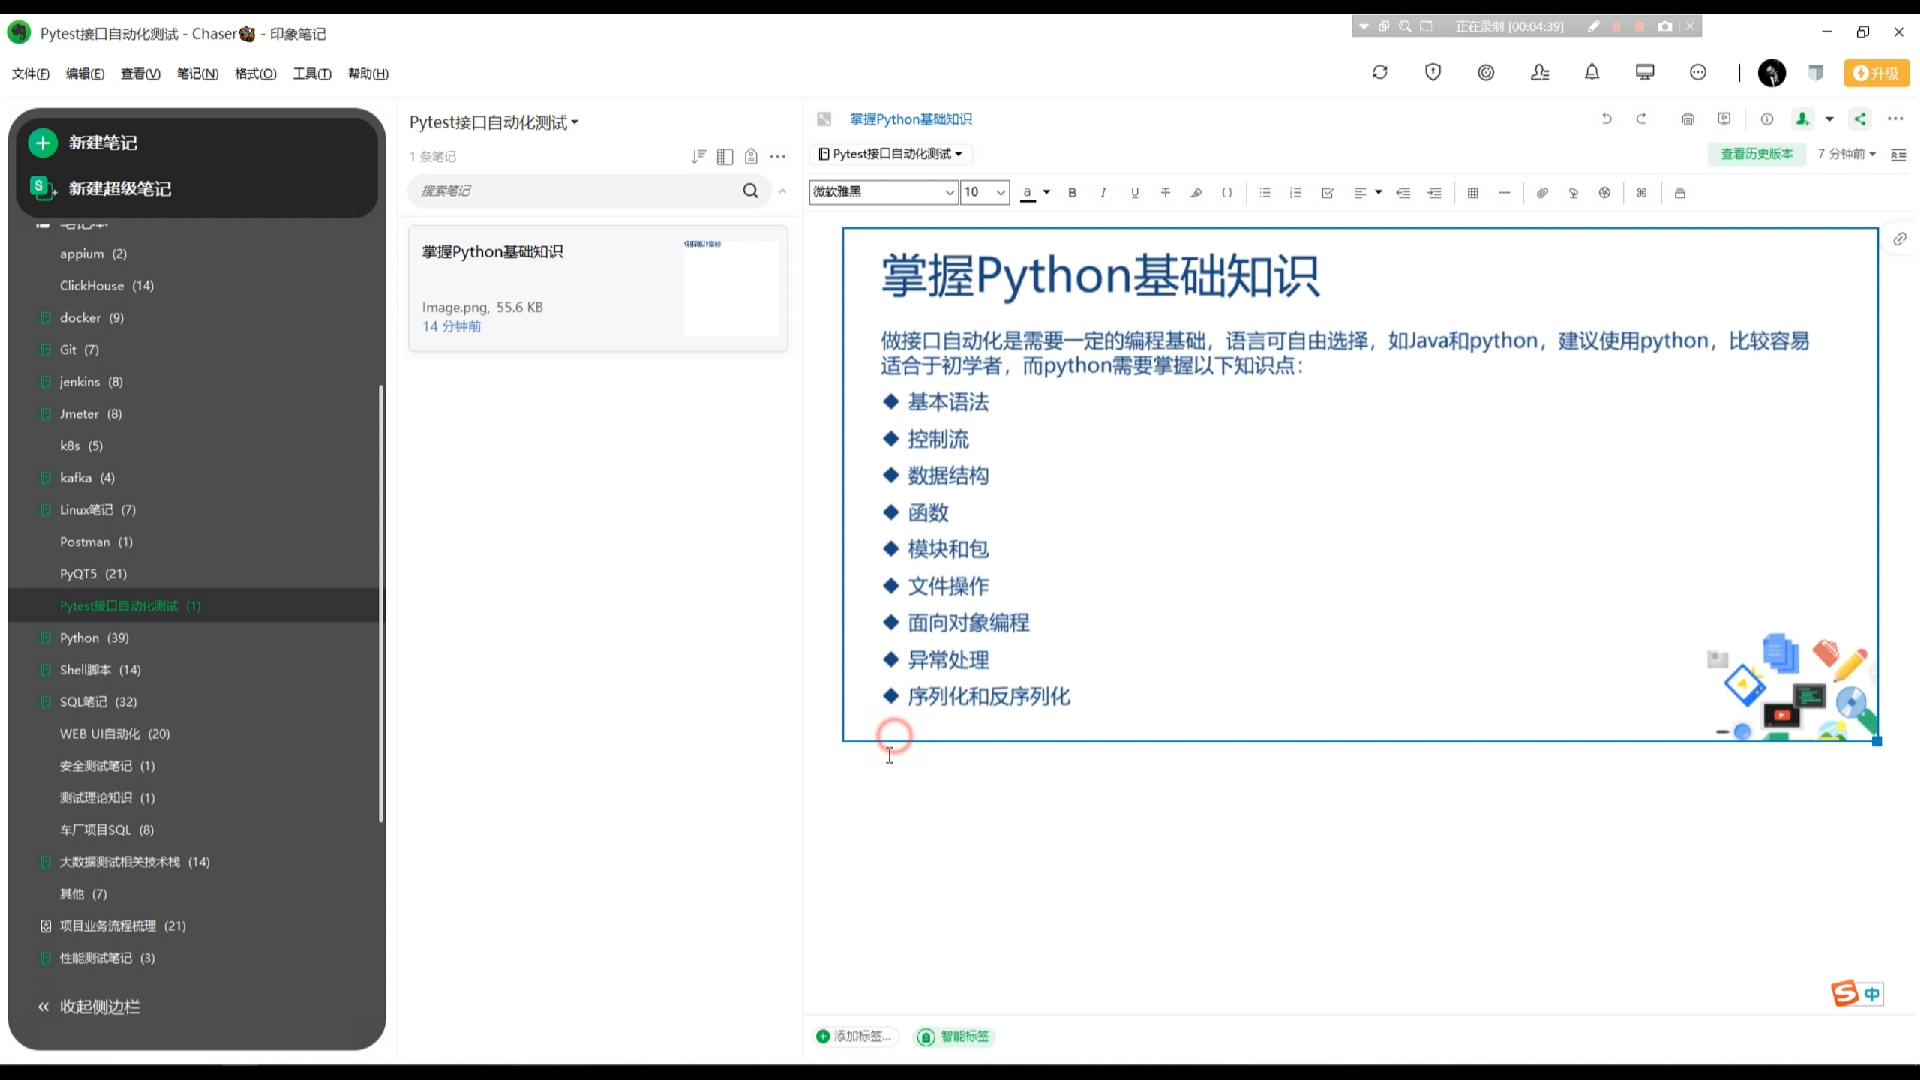Open the notebook selector in note header

pos(890,154)
